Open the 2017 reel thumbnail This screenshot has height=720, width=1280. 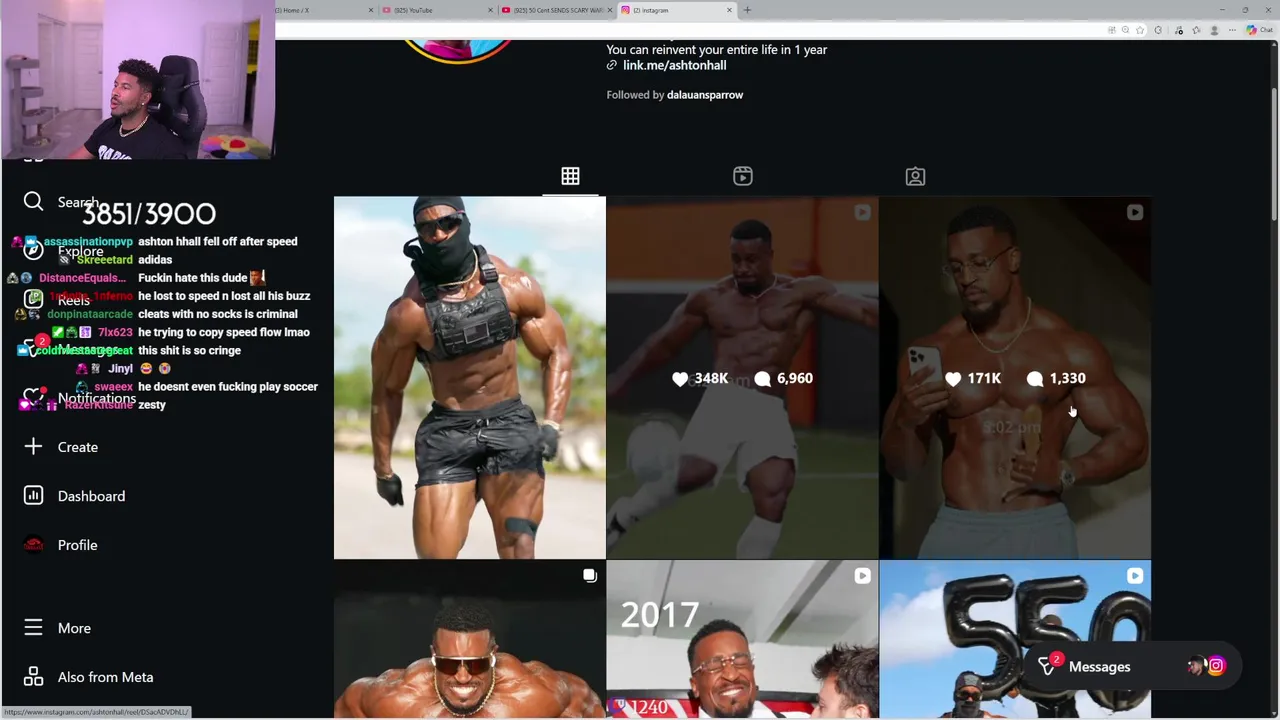(742, 640)
